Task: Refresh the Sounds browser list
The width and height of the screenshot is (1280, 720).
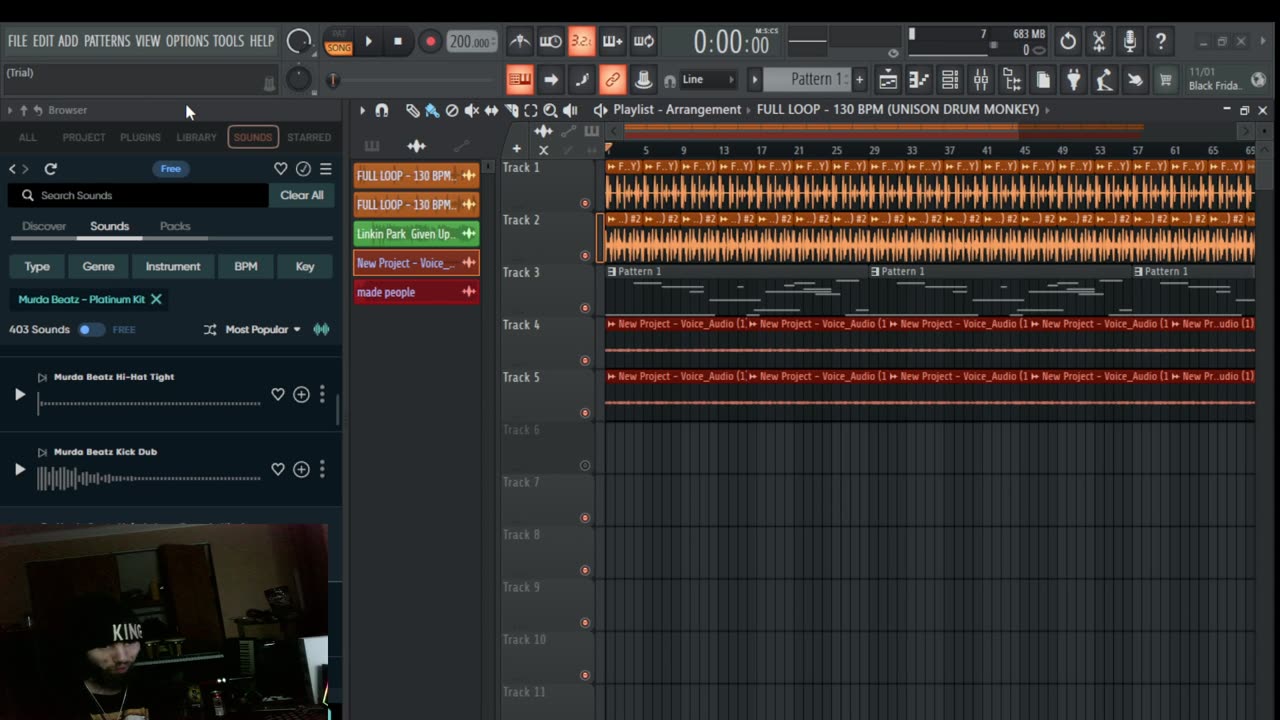Action: 51,169
